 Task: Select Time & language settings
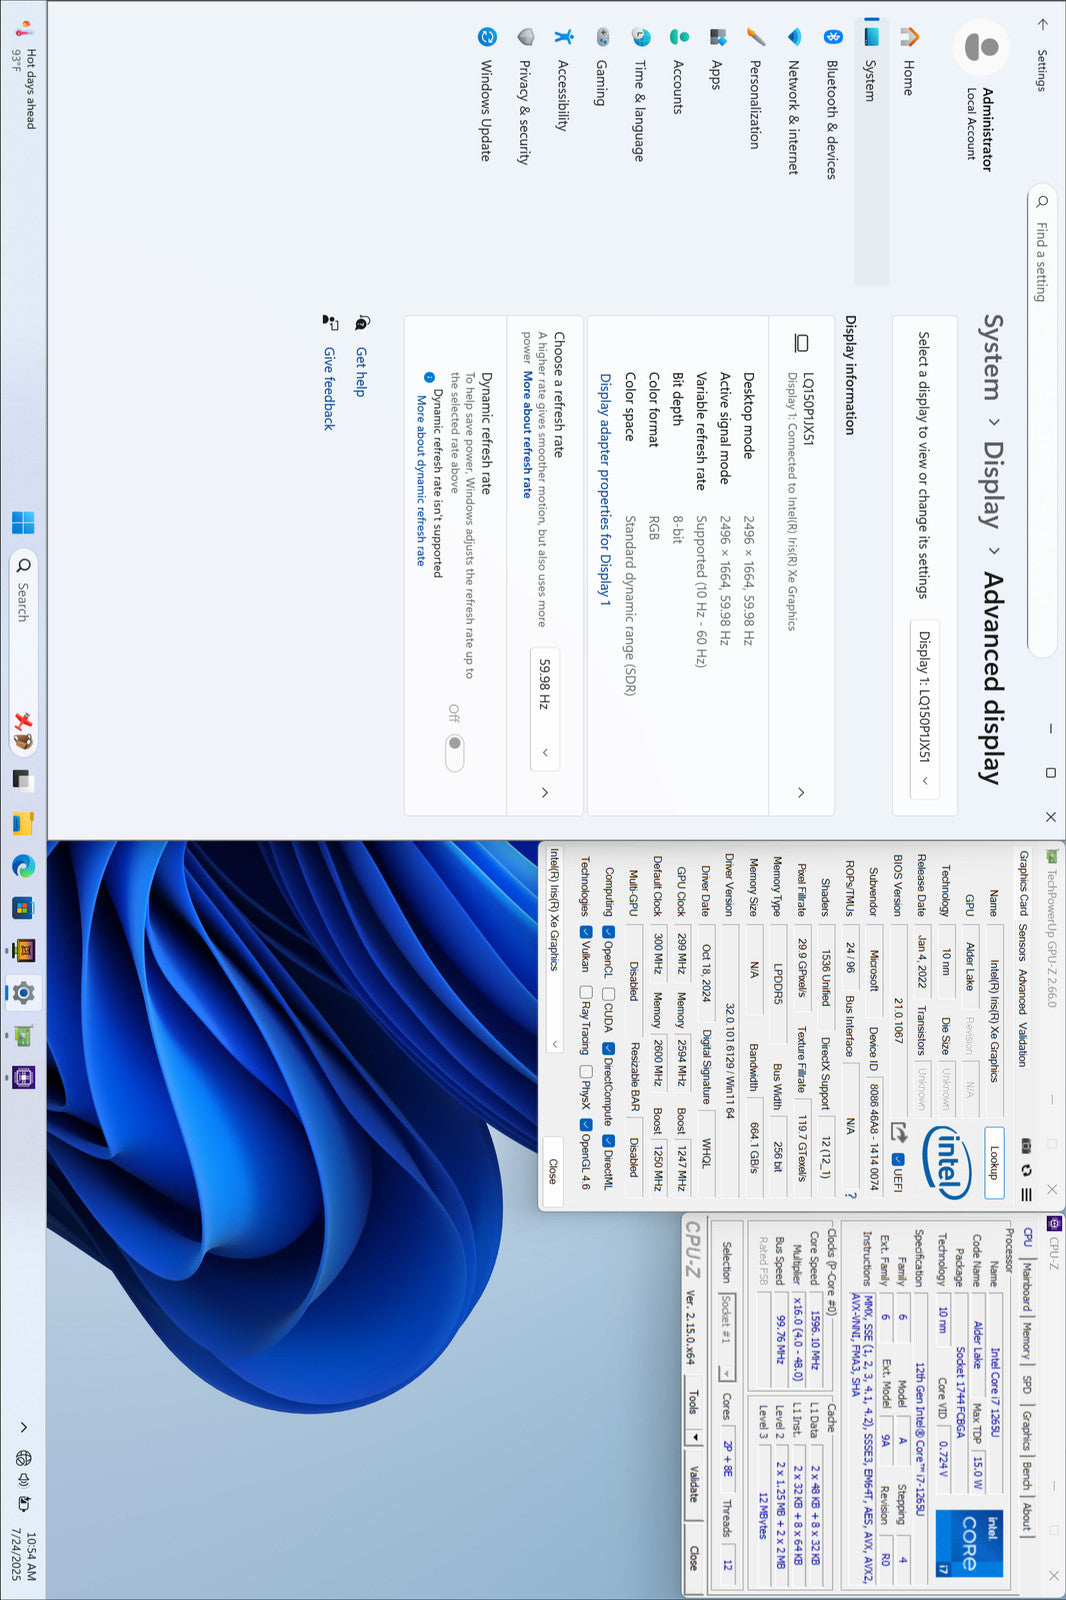[x=640, y=95]
